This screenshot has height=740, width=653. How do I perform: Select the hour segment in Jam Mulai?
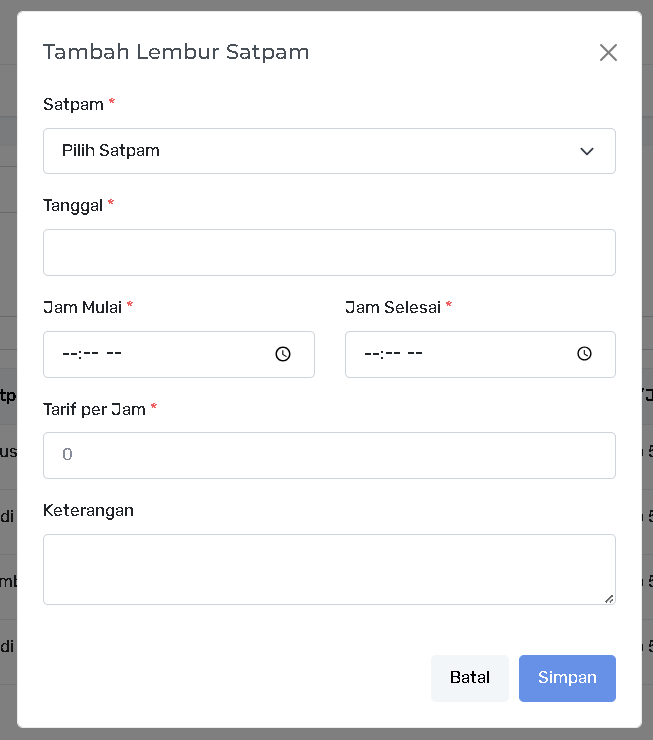pyautogui.click(x=69, y=354)
